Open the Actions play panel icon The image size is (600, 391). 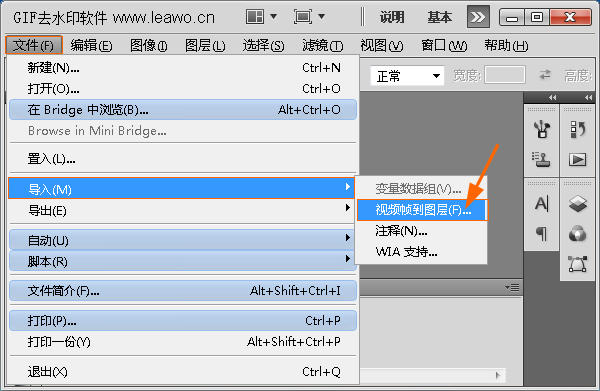(577, 159)
